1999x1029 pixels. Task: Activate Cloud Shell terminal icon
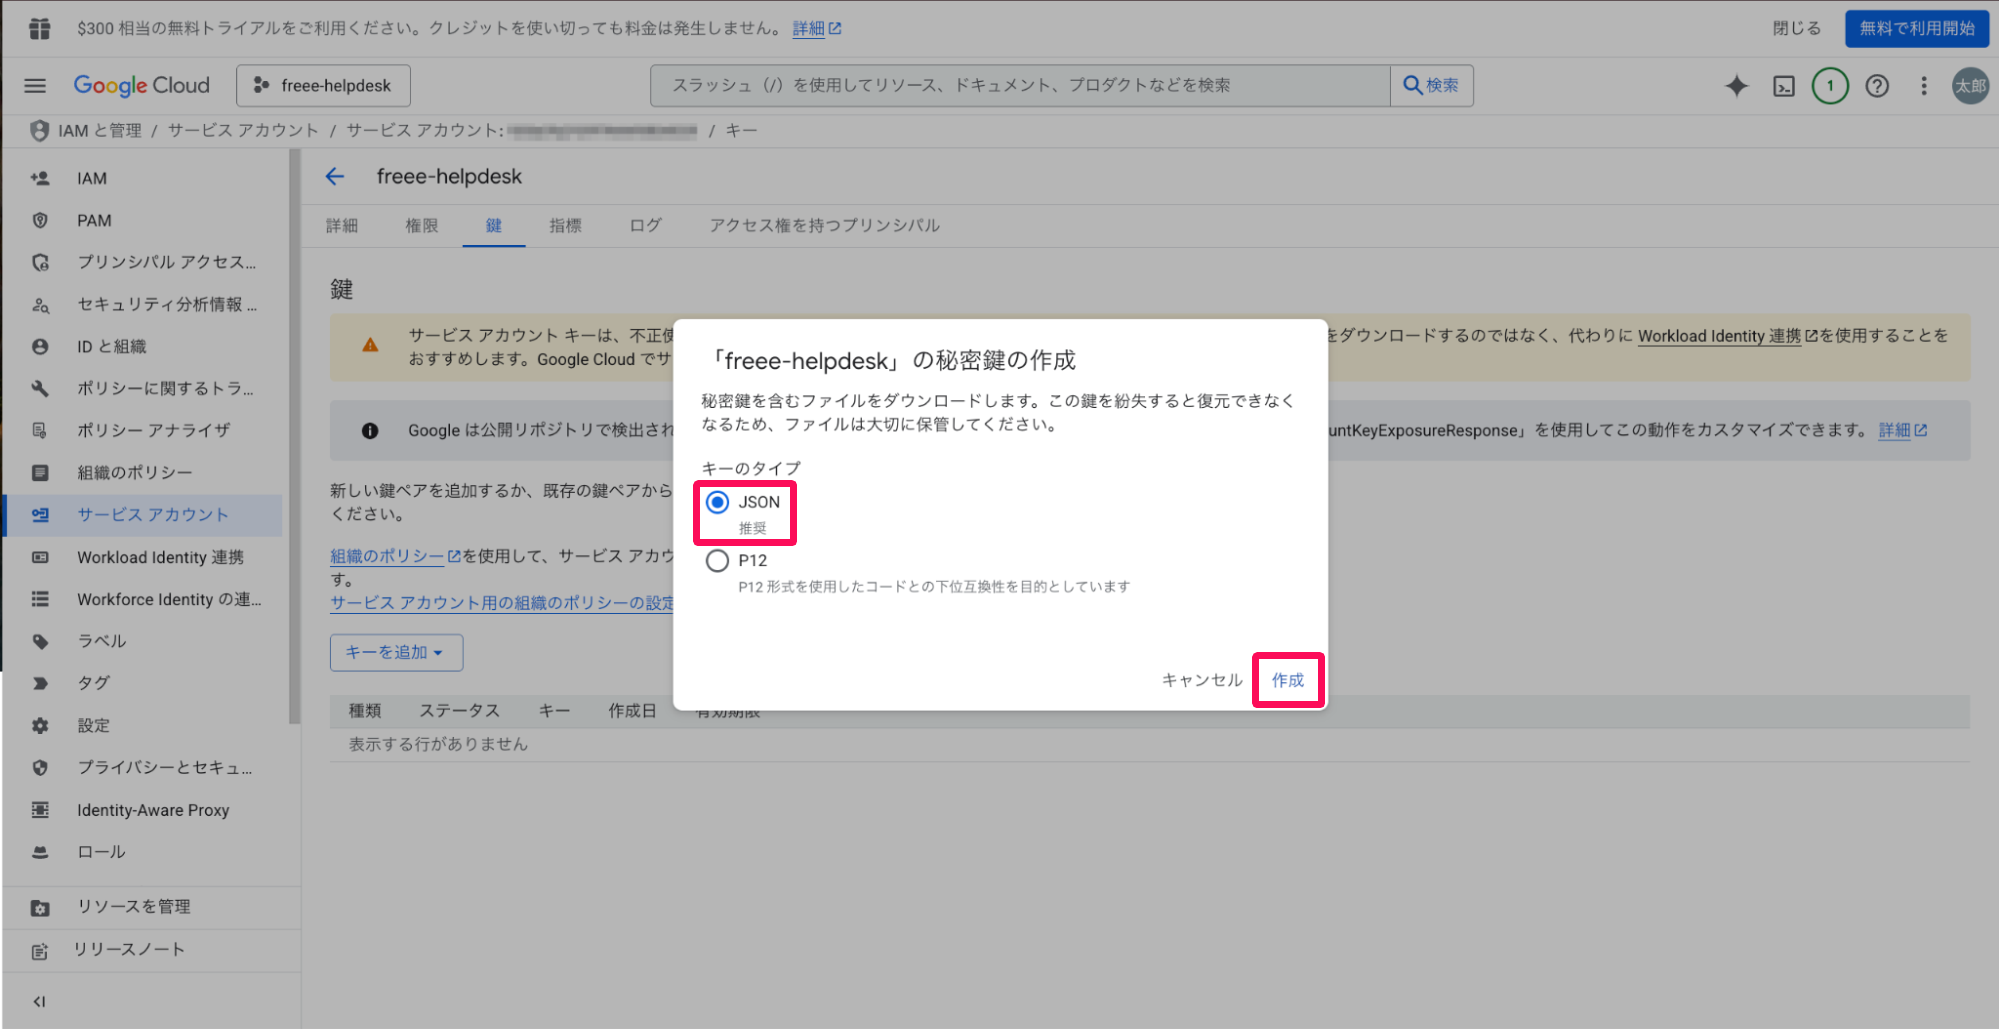click(1783, 86)
